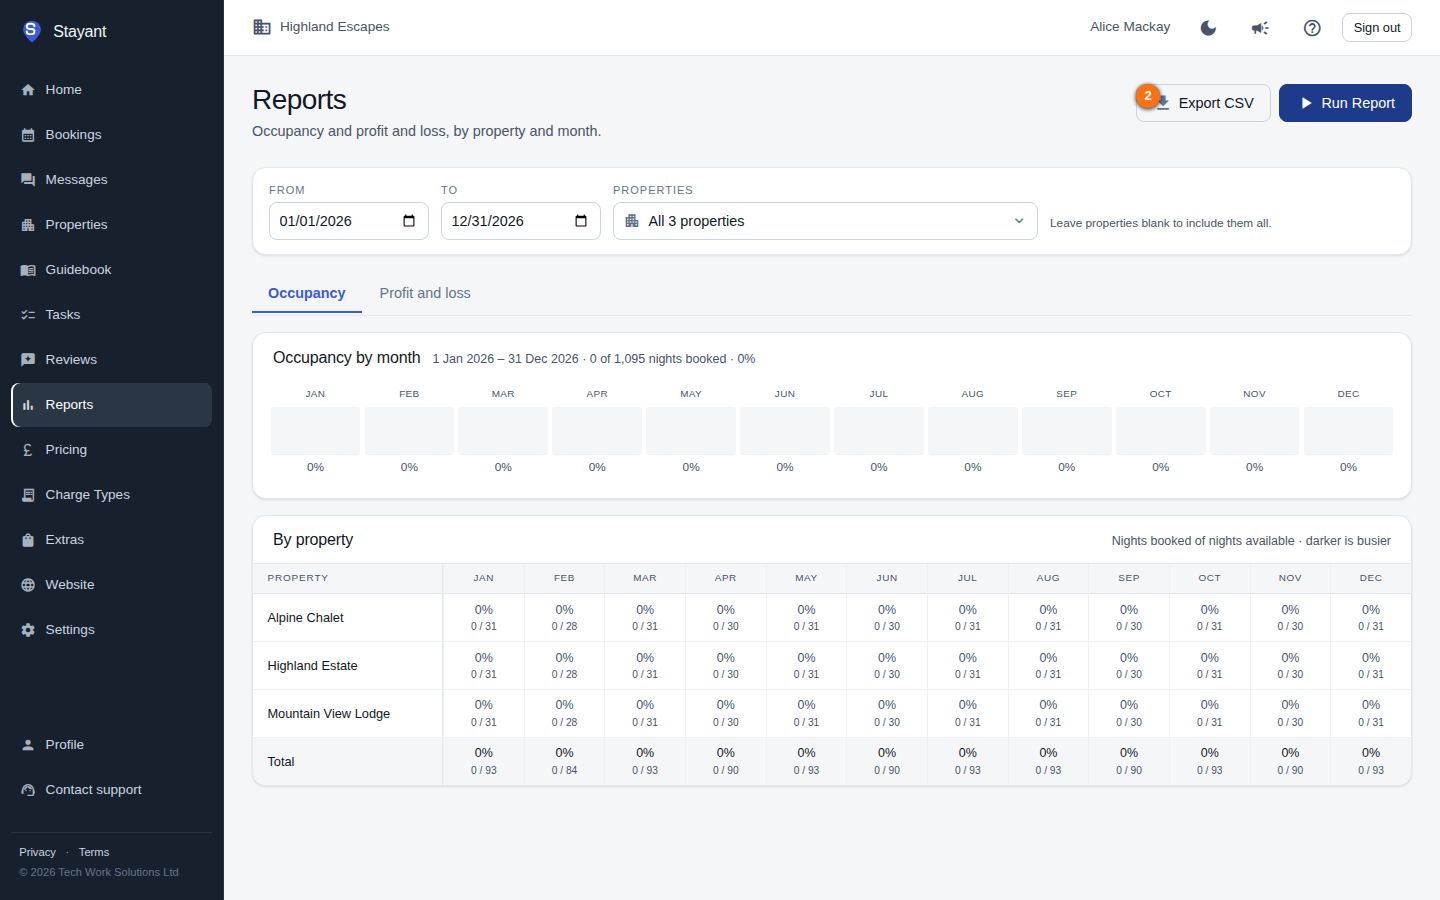1440x900 pixels.
Task: Click the DEC occupancy bar in chart
Action: 1348,431
